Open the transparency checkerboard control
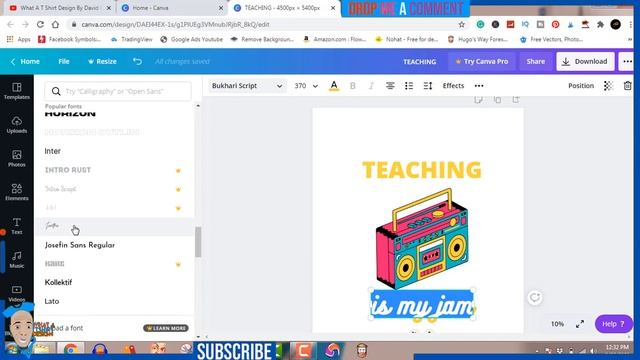The width and height of the screenshot is (640, 360). pyautogui.click(x=608, y=86)
